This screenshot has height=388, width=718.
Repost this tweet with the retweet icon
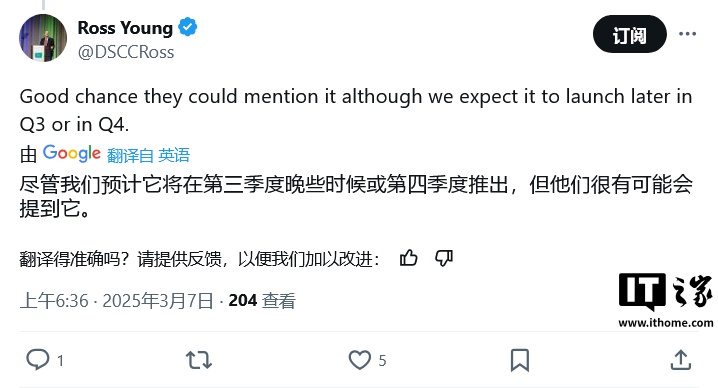pyautogui.click(x=199, y=360)
